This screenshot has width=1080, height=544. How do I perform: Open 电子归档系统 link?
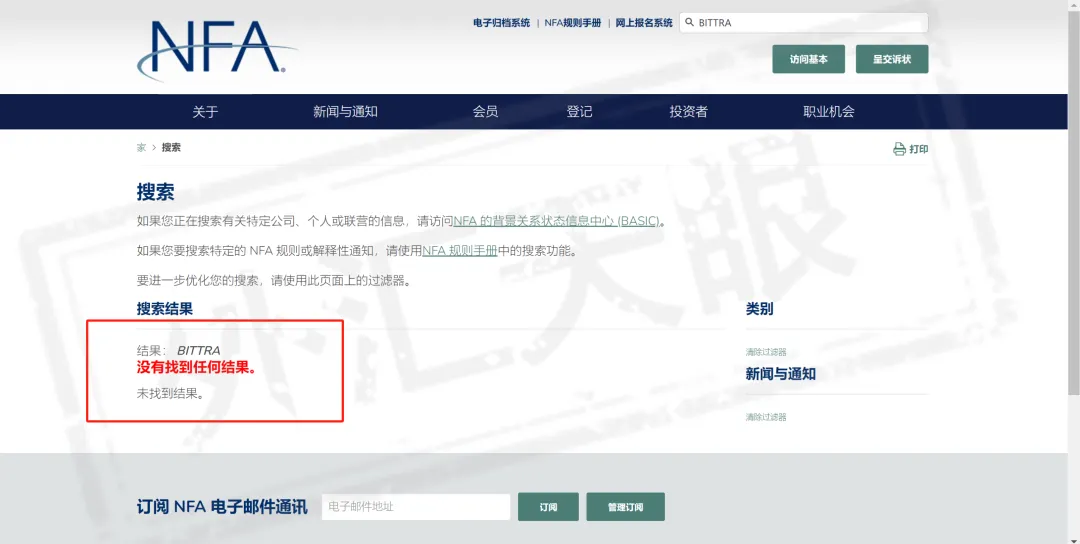(x=501, y=23)
